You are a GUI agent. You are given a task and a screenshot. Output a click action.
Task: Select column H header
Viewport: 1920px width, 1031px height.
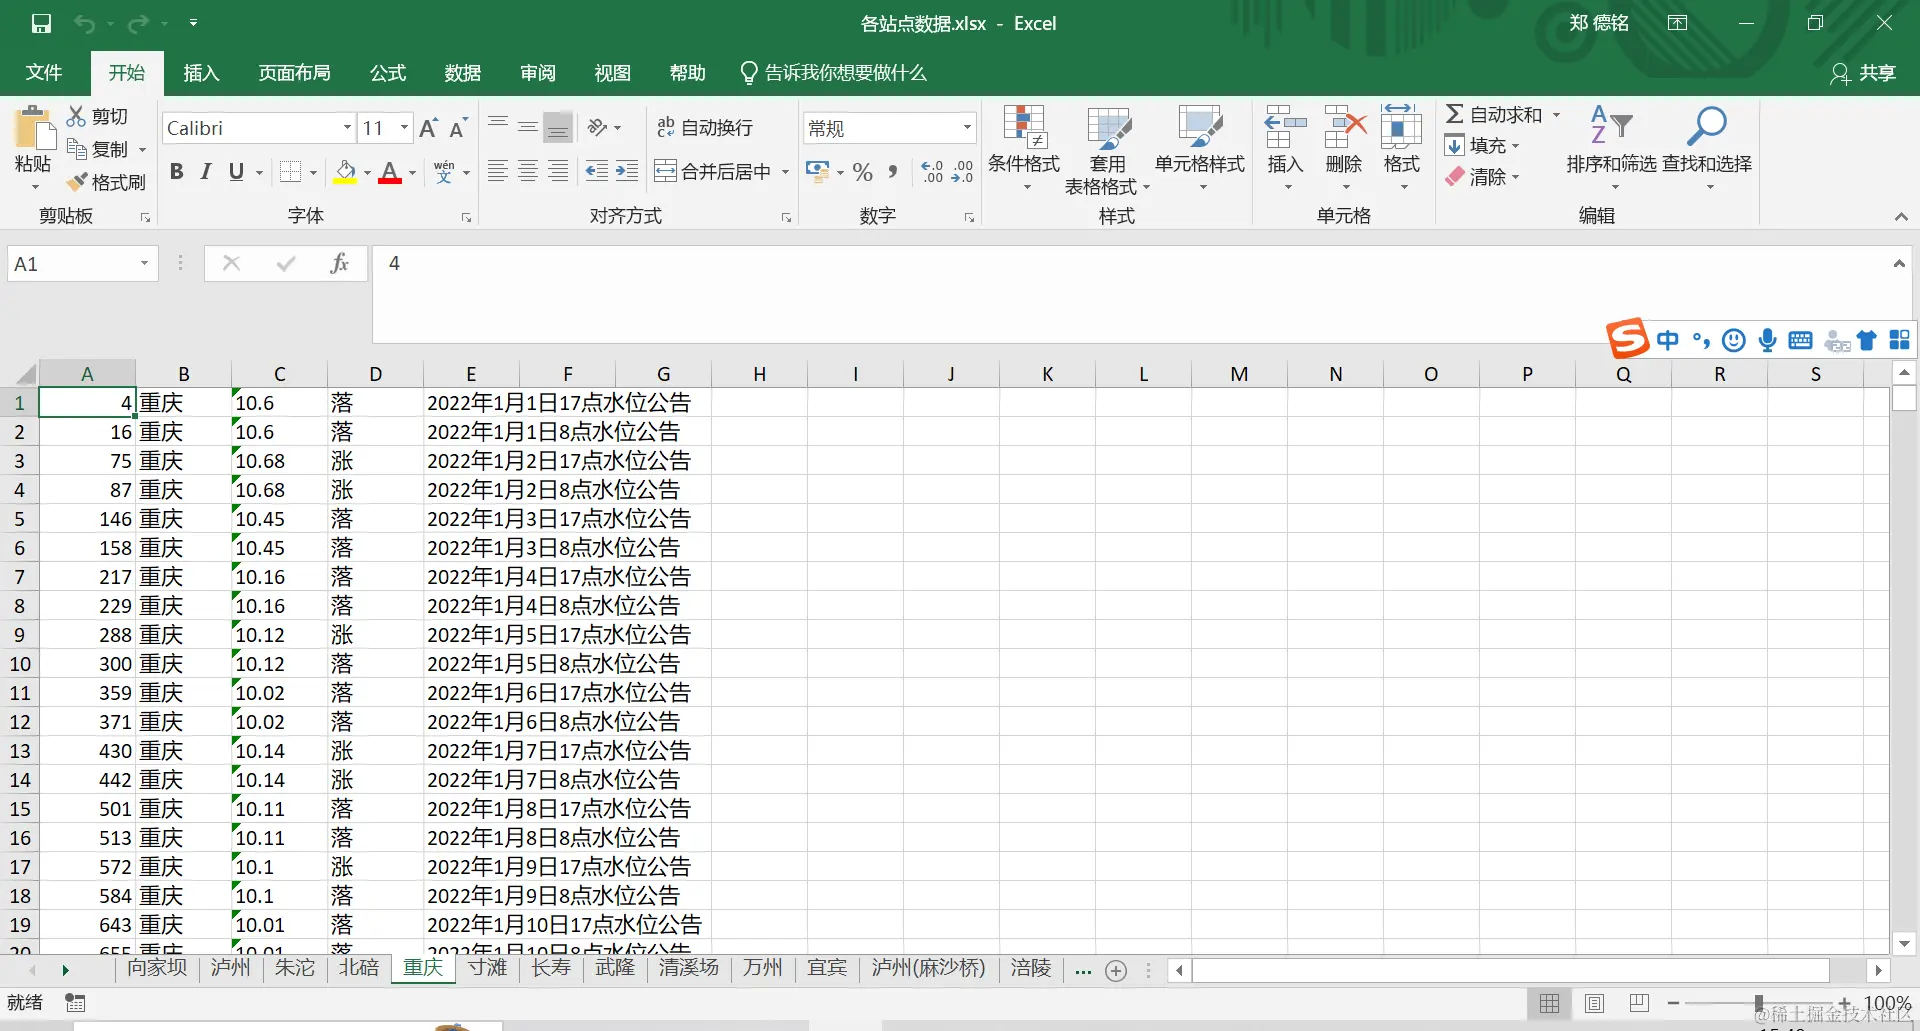(x=760, y=374)
